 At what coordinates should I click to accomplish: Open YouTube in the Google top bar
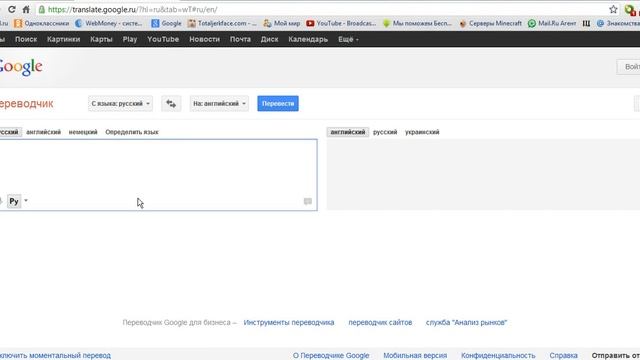click(x=163, y=39)
